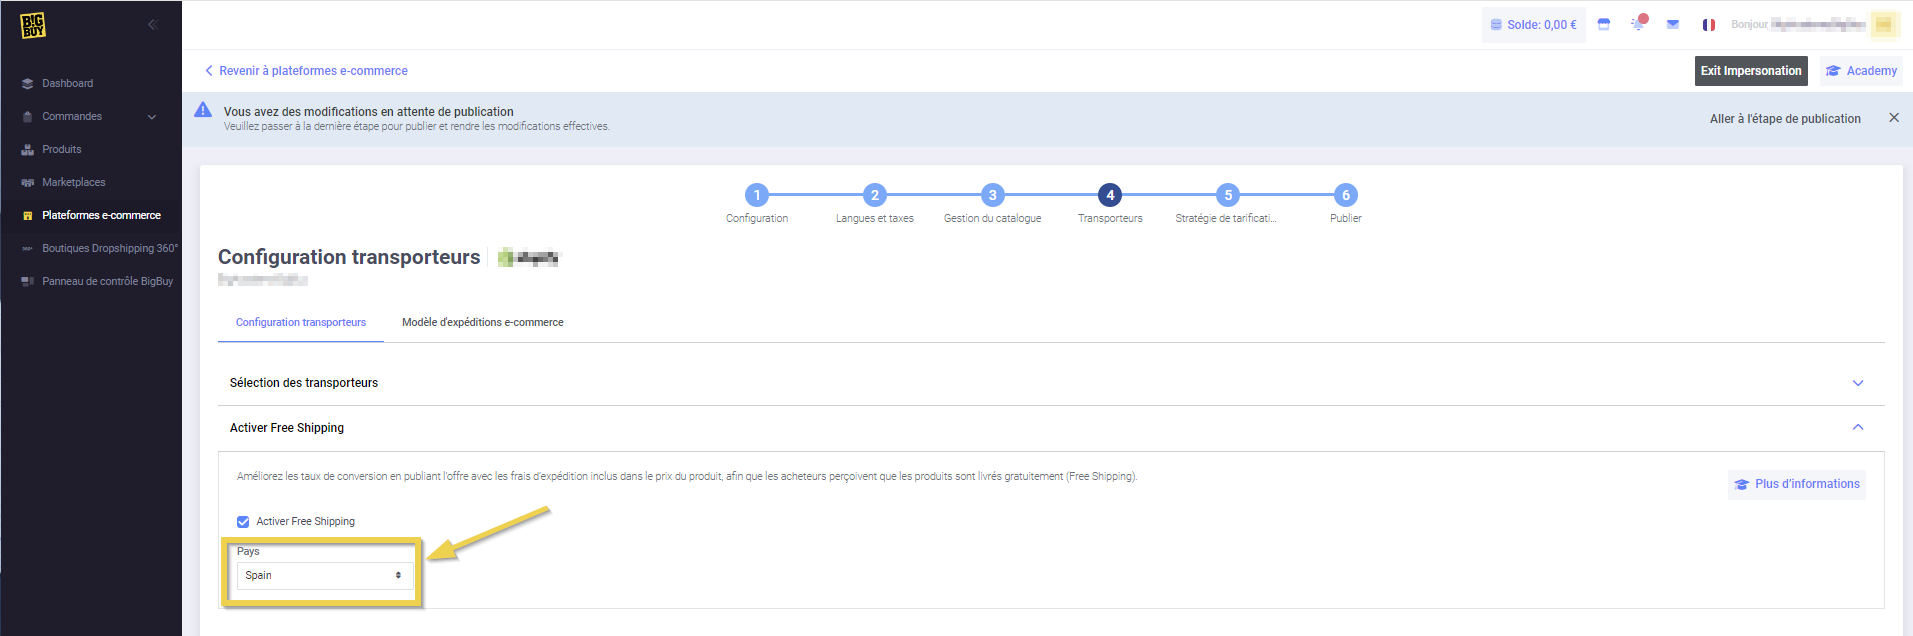Viewport: 1913px width, 636px height.
Task: Open the messages envelope icon
Action: click(x=1672, y=25)
